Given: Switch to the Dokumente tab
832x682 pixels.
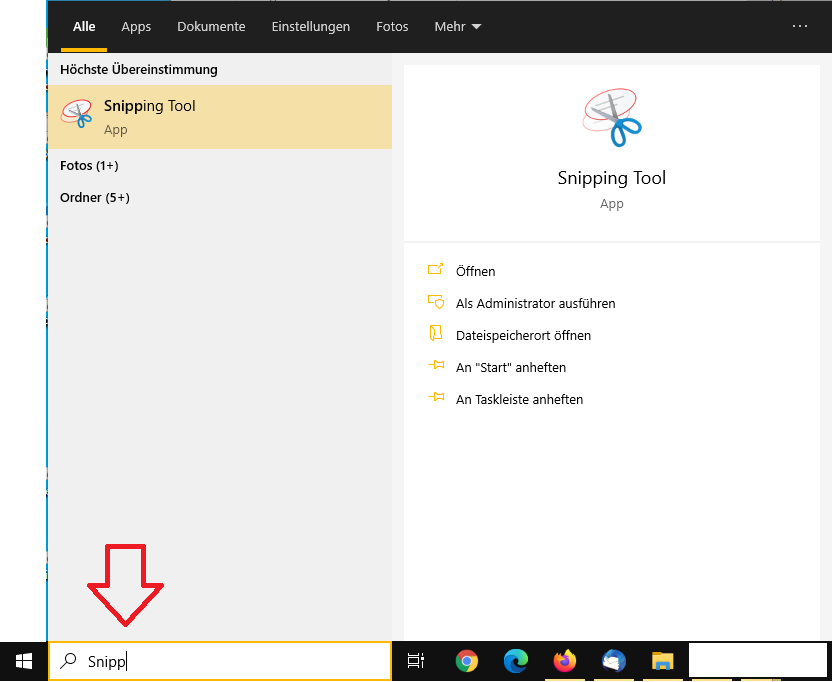Looking at the screenshot, I should tap(211, 27).
